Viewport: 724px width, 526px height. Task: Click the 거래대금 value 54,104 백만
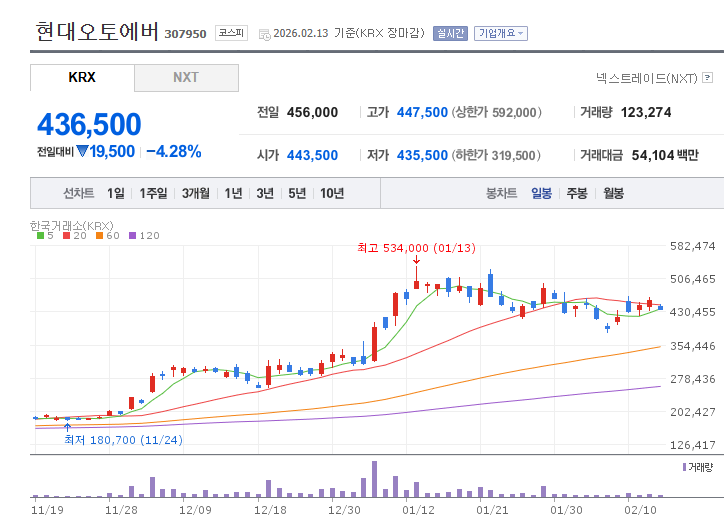coord(665,155)
